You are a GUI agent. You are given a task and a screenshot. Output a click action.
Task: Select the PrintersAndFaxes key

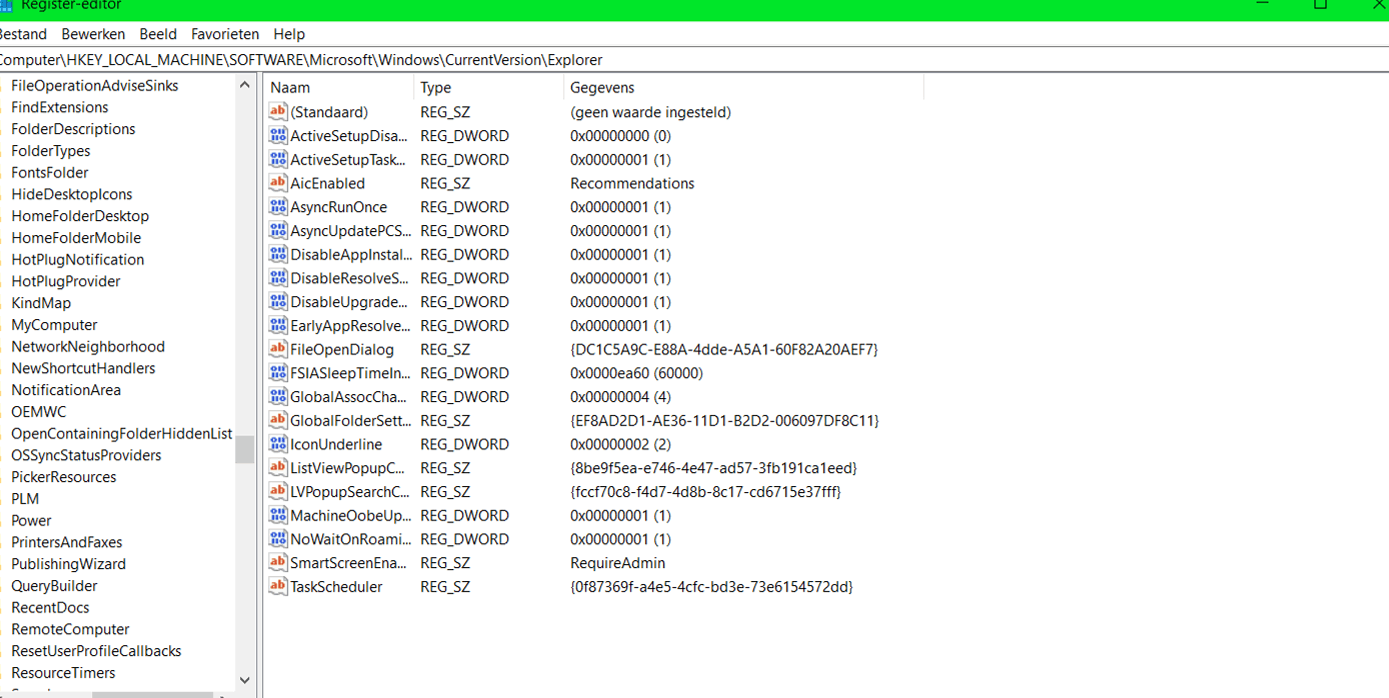click(x=67, y=542)
